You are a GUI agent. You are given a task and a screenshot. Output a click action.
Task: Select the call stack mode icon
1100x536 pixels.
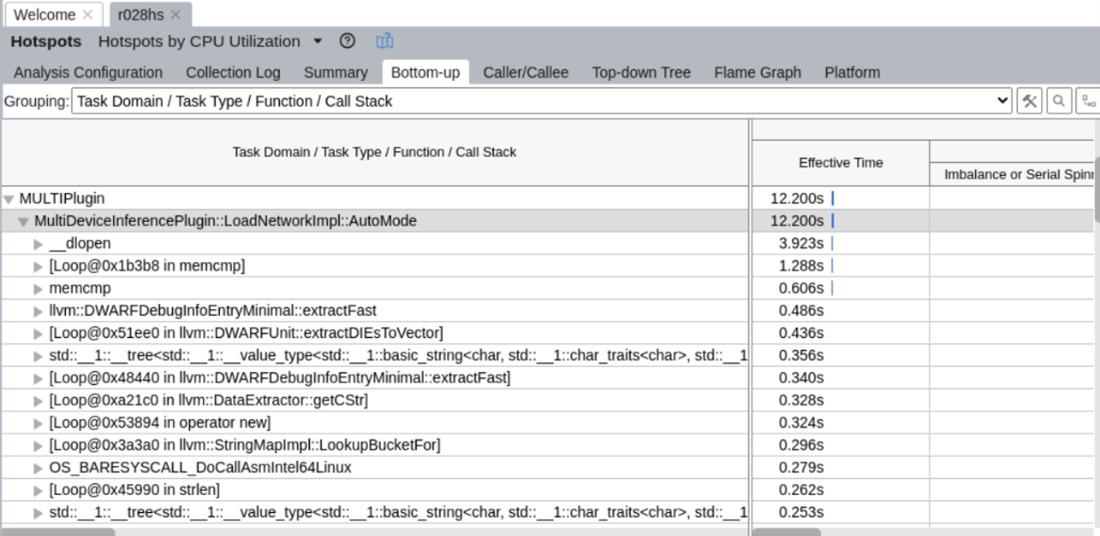(1088, 101)
